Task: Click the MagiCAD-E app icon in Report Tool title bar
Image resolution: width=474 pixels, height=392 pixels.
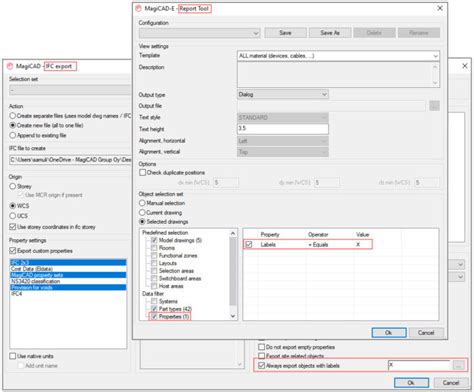Action: pyautogui.click(x=139, y=9)
